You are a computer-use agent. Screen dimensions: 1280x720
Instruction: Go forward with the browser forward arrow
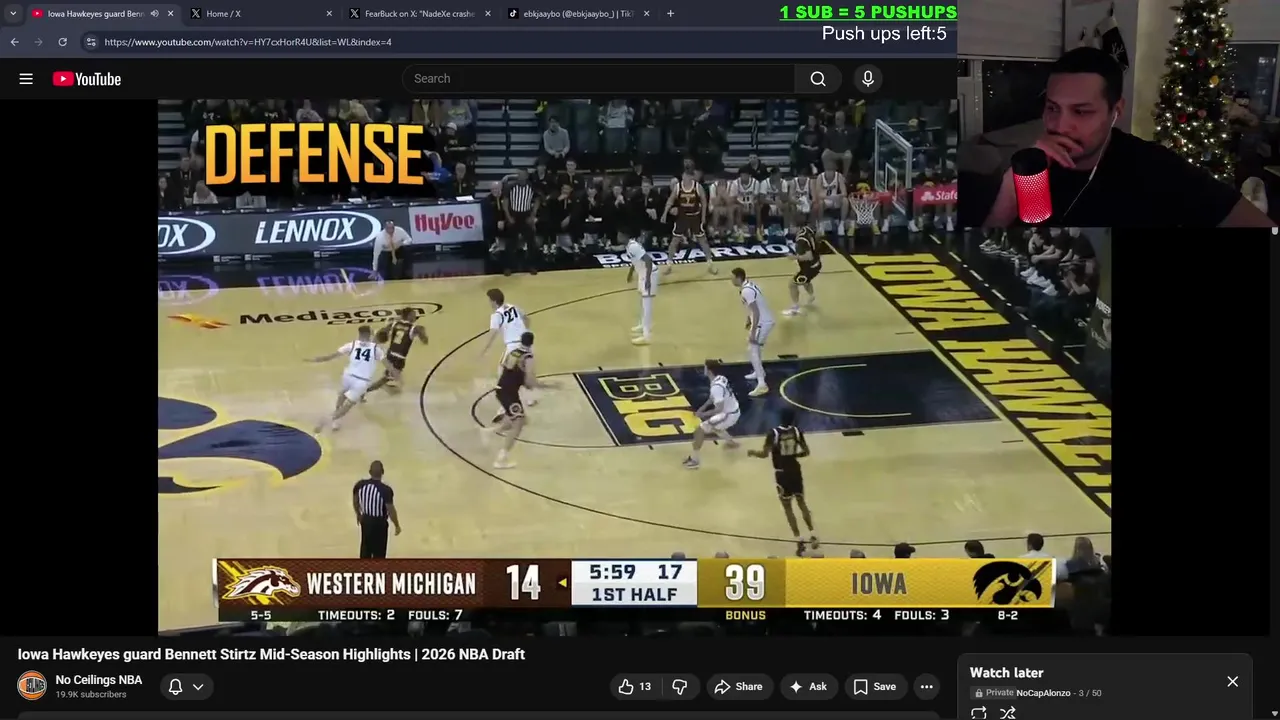(x=38, y=42)
